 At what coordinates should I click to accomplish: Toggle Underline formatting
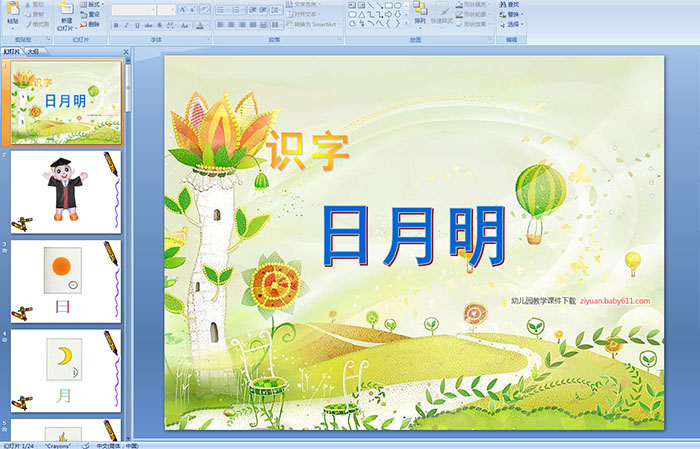pyautogui.click(x=137, y=25)
